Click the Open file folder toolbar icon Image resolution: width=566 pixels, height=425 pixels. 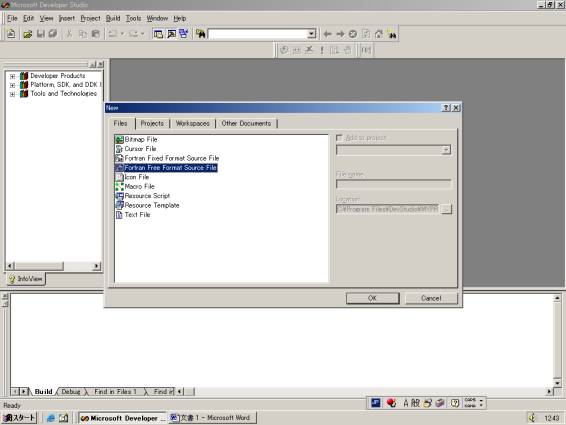(27, 34)
